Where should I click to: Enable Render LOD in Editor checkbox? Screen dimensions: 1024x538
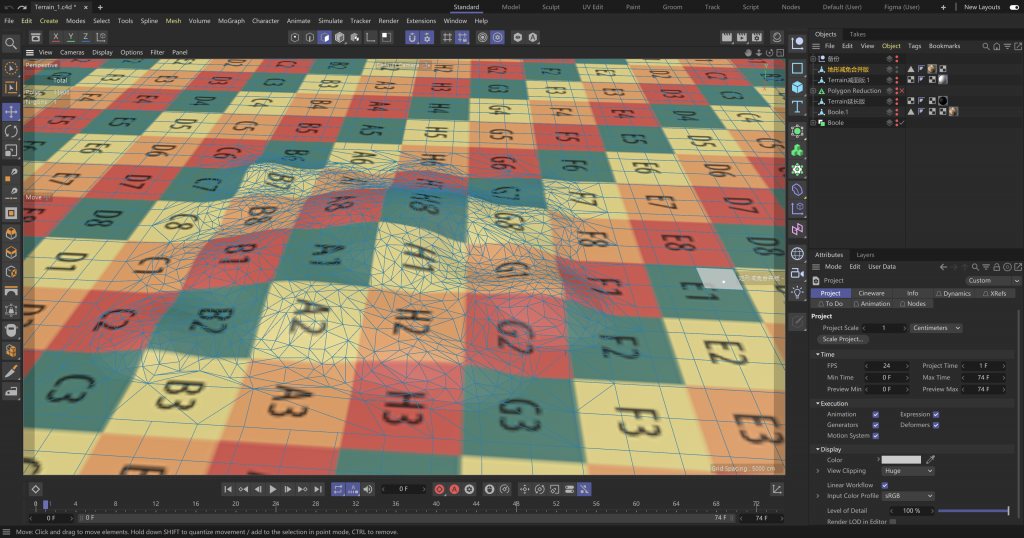coord(893,522)
